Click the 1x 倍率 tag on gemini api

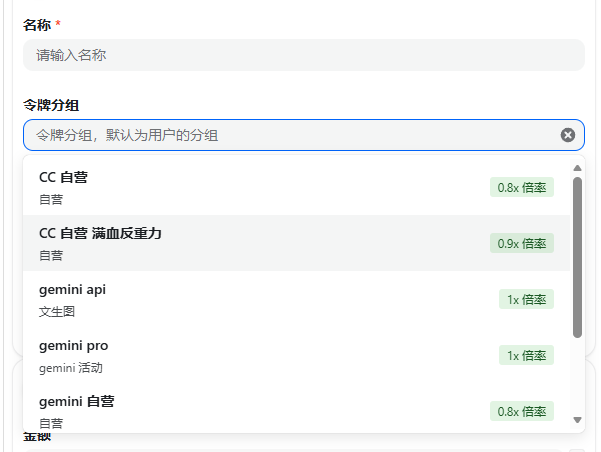[526, 299]
